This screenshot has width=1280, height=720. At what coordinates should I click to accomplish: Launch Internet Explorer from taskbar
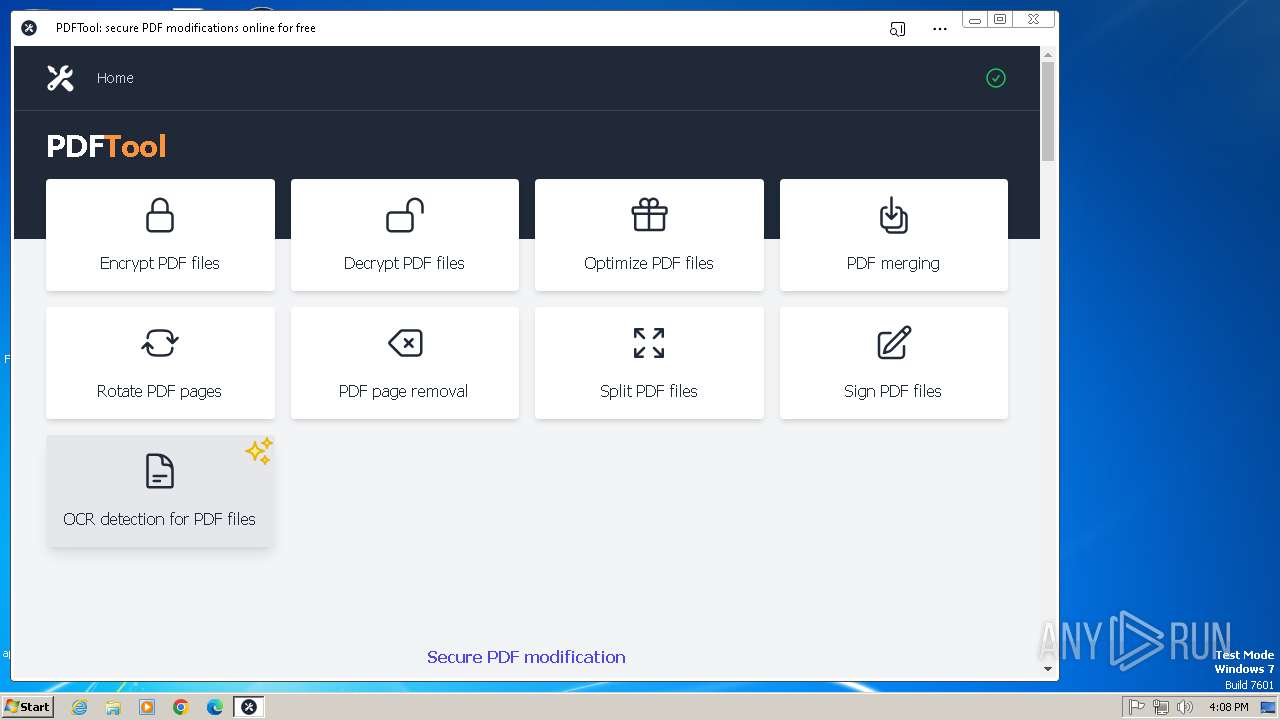[80, 707]
